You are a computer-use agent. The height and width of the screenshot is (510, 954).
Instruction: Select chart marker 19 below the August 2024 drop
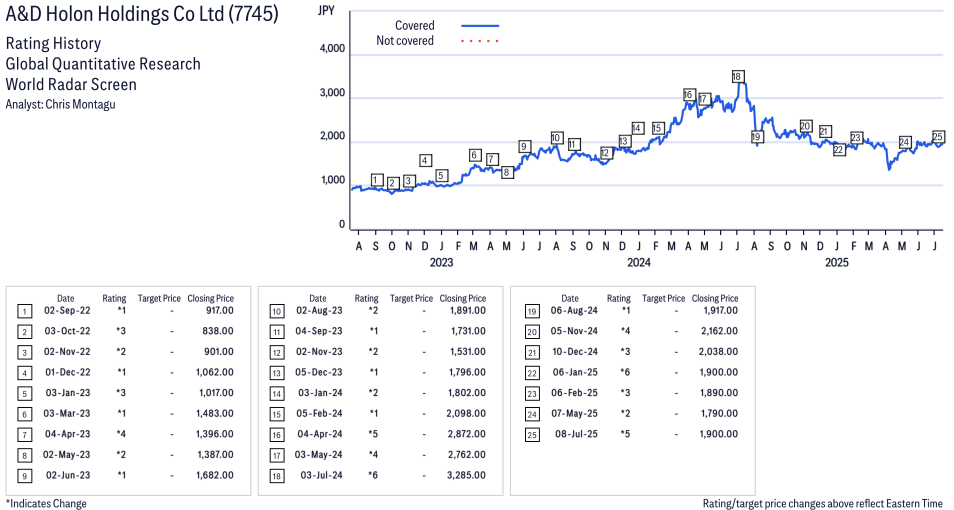(x=756, y=137)
